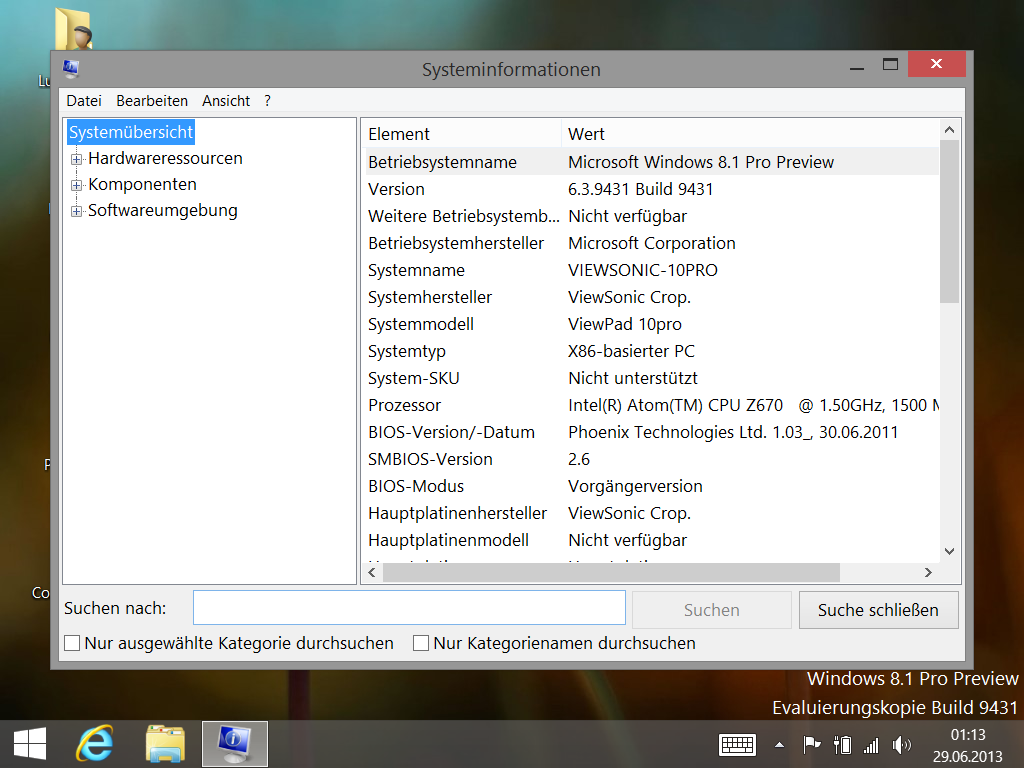Click horizontal scrollbar right arrow
Image resolution: width=1024 pixels, height=768 pixels.
(x=928, y=573)
